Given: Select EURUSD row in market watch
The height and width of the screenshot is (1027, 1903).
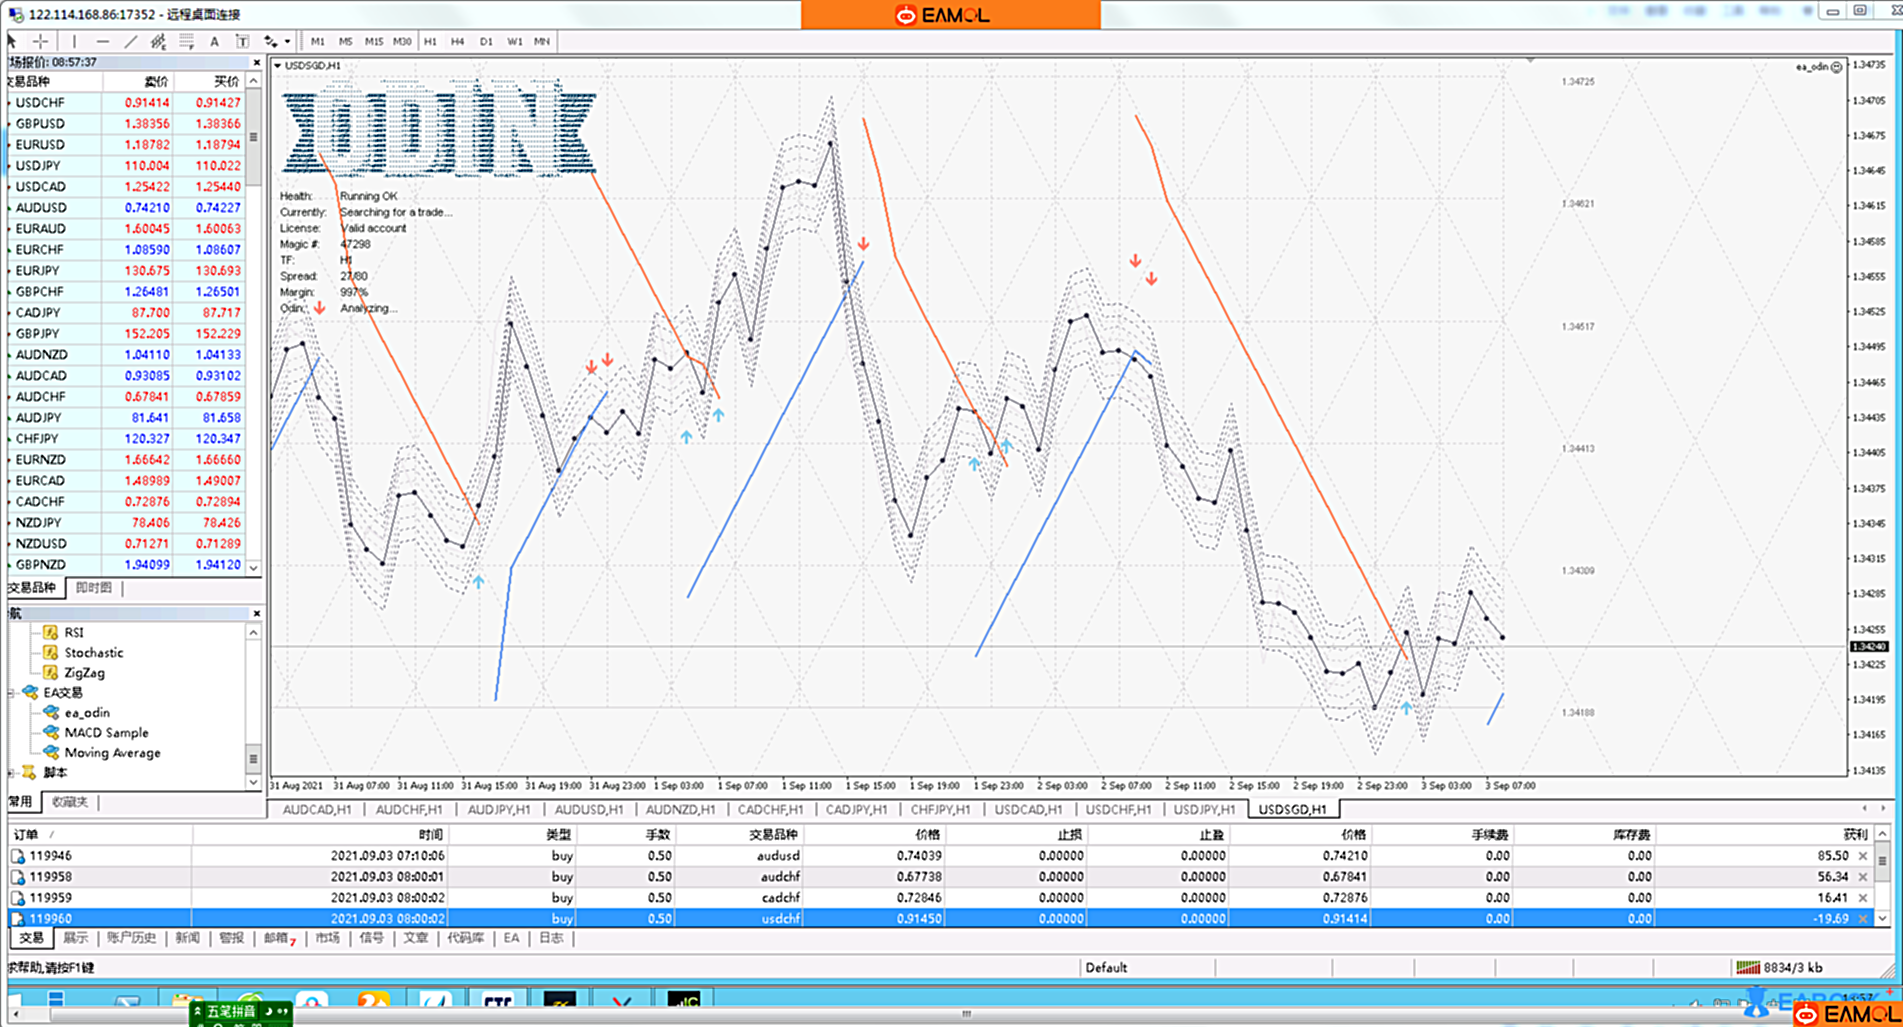Looking at the screenshot, I should coord(40,145).
